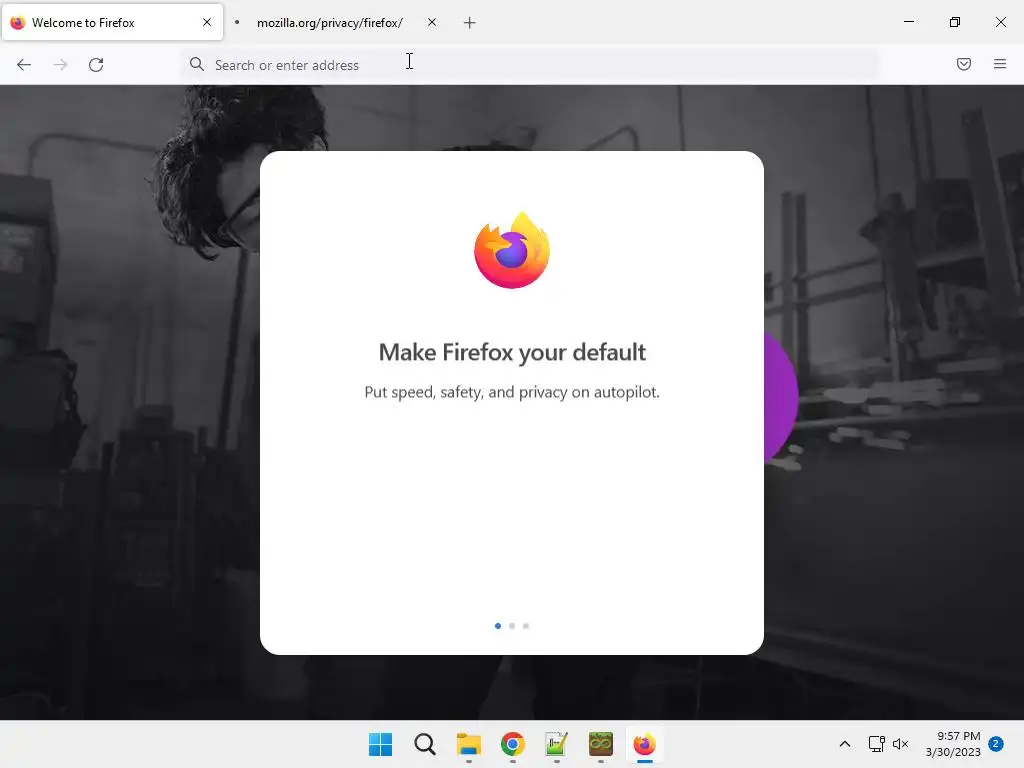Viewport: 1024px width, 768px height.
Task: Open the notification badge showing 2
Action: click(996, 743)
